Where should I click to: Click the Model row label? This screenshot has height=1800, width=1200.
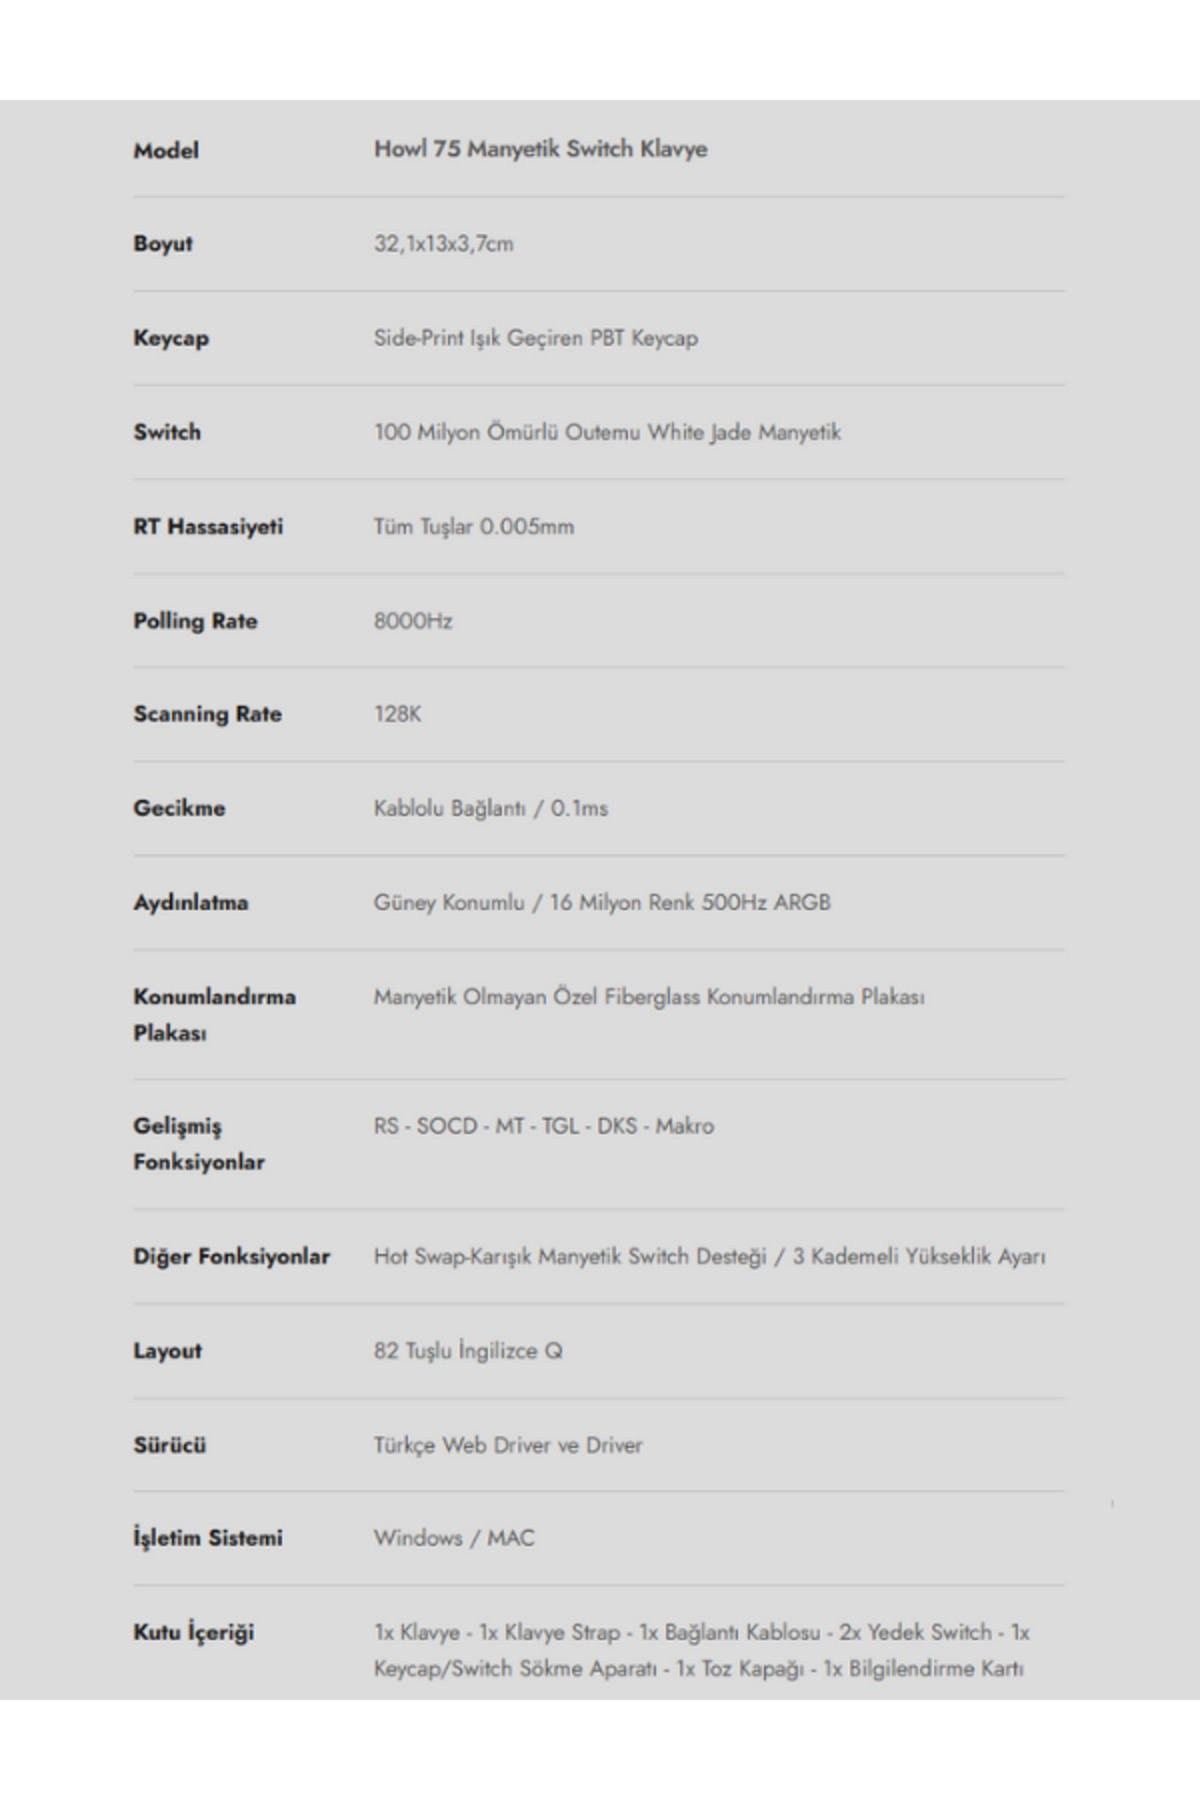click(x=166, y=151)
